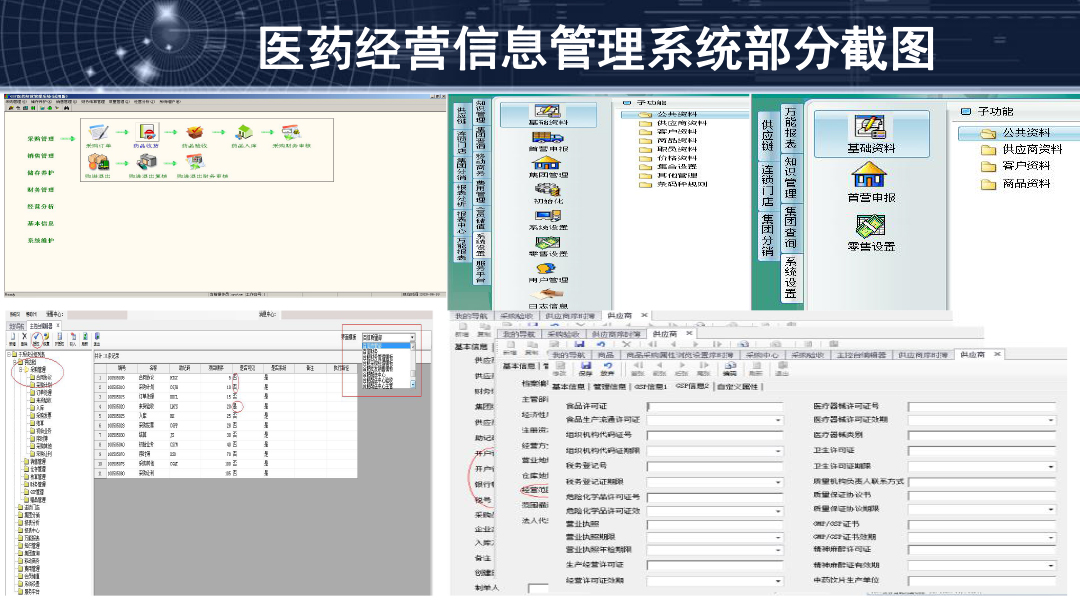Open the 药品验收 checked-box icon
Image resolution: width=1080 pixels, height=607 pixels.
click(x=195, y=132)
